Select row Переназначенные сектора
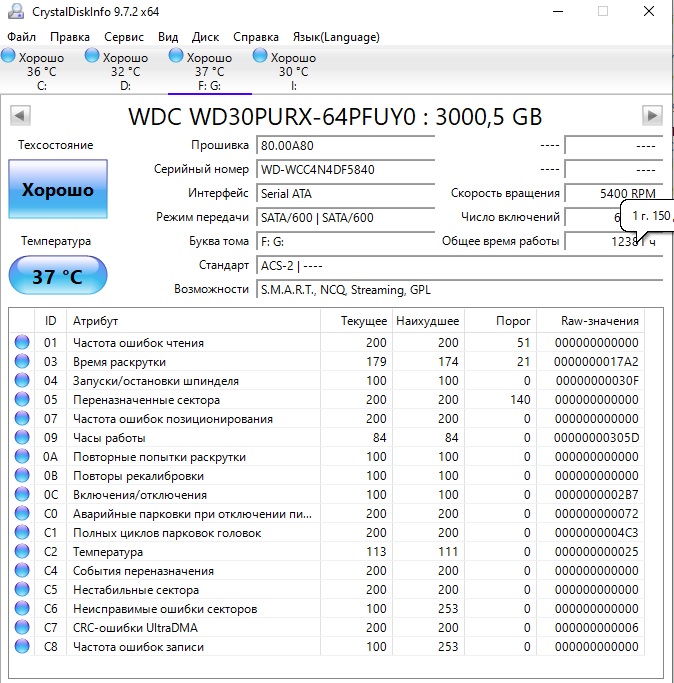This screenshot has width=674, height=683. click(x=327, y=399)
